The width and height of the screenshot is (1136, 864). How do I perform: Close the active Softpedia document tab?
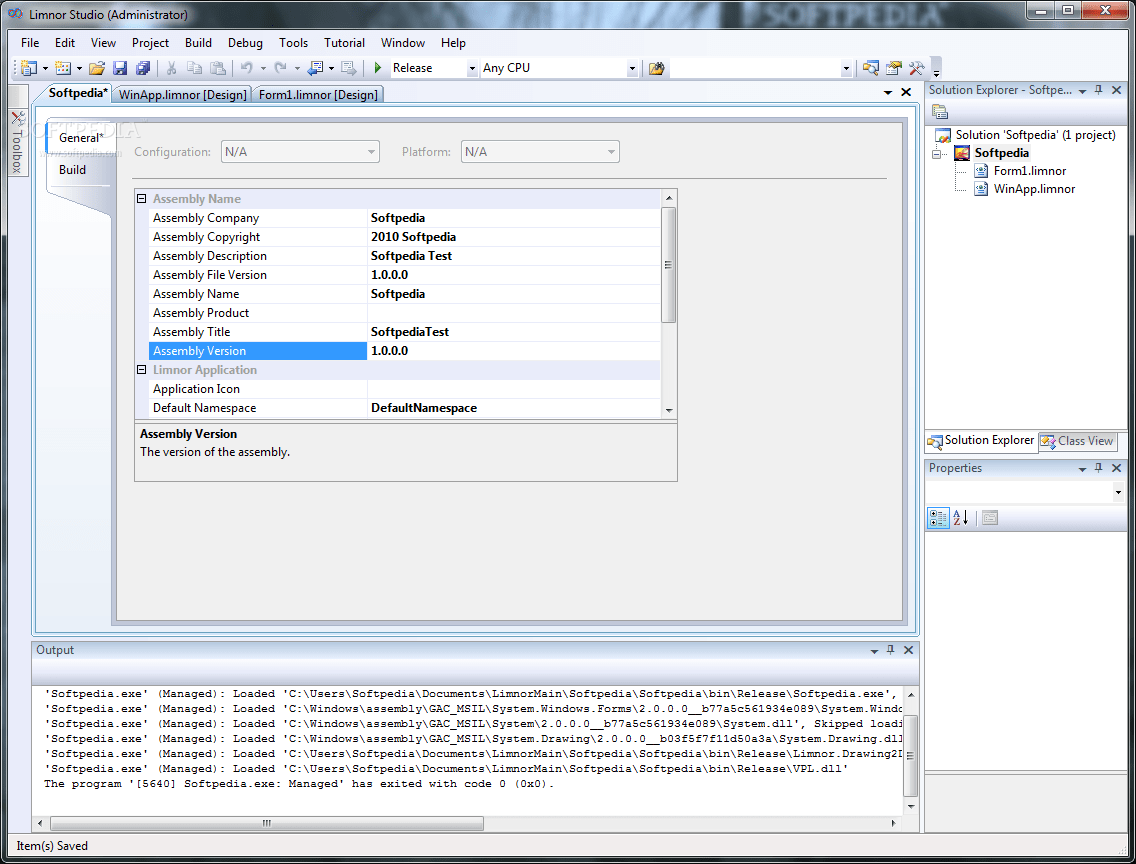(906, 92)
